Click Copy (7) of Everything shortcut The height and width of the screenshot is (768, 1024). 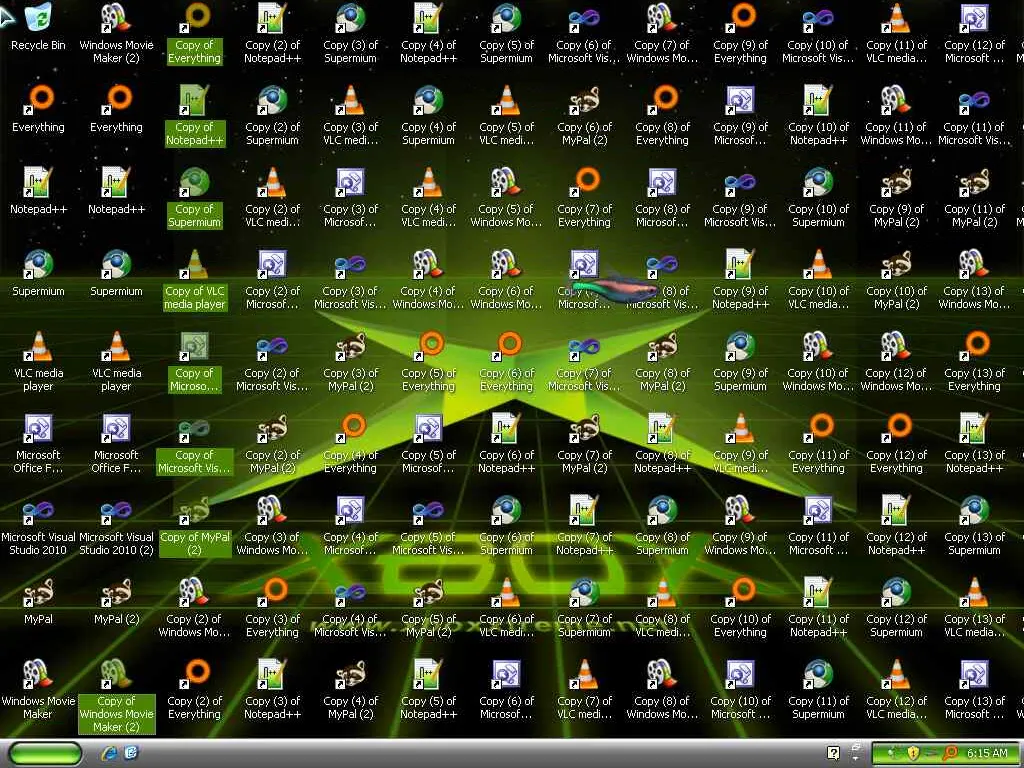point(584,199)
